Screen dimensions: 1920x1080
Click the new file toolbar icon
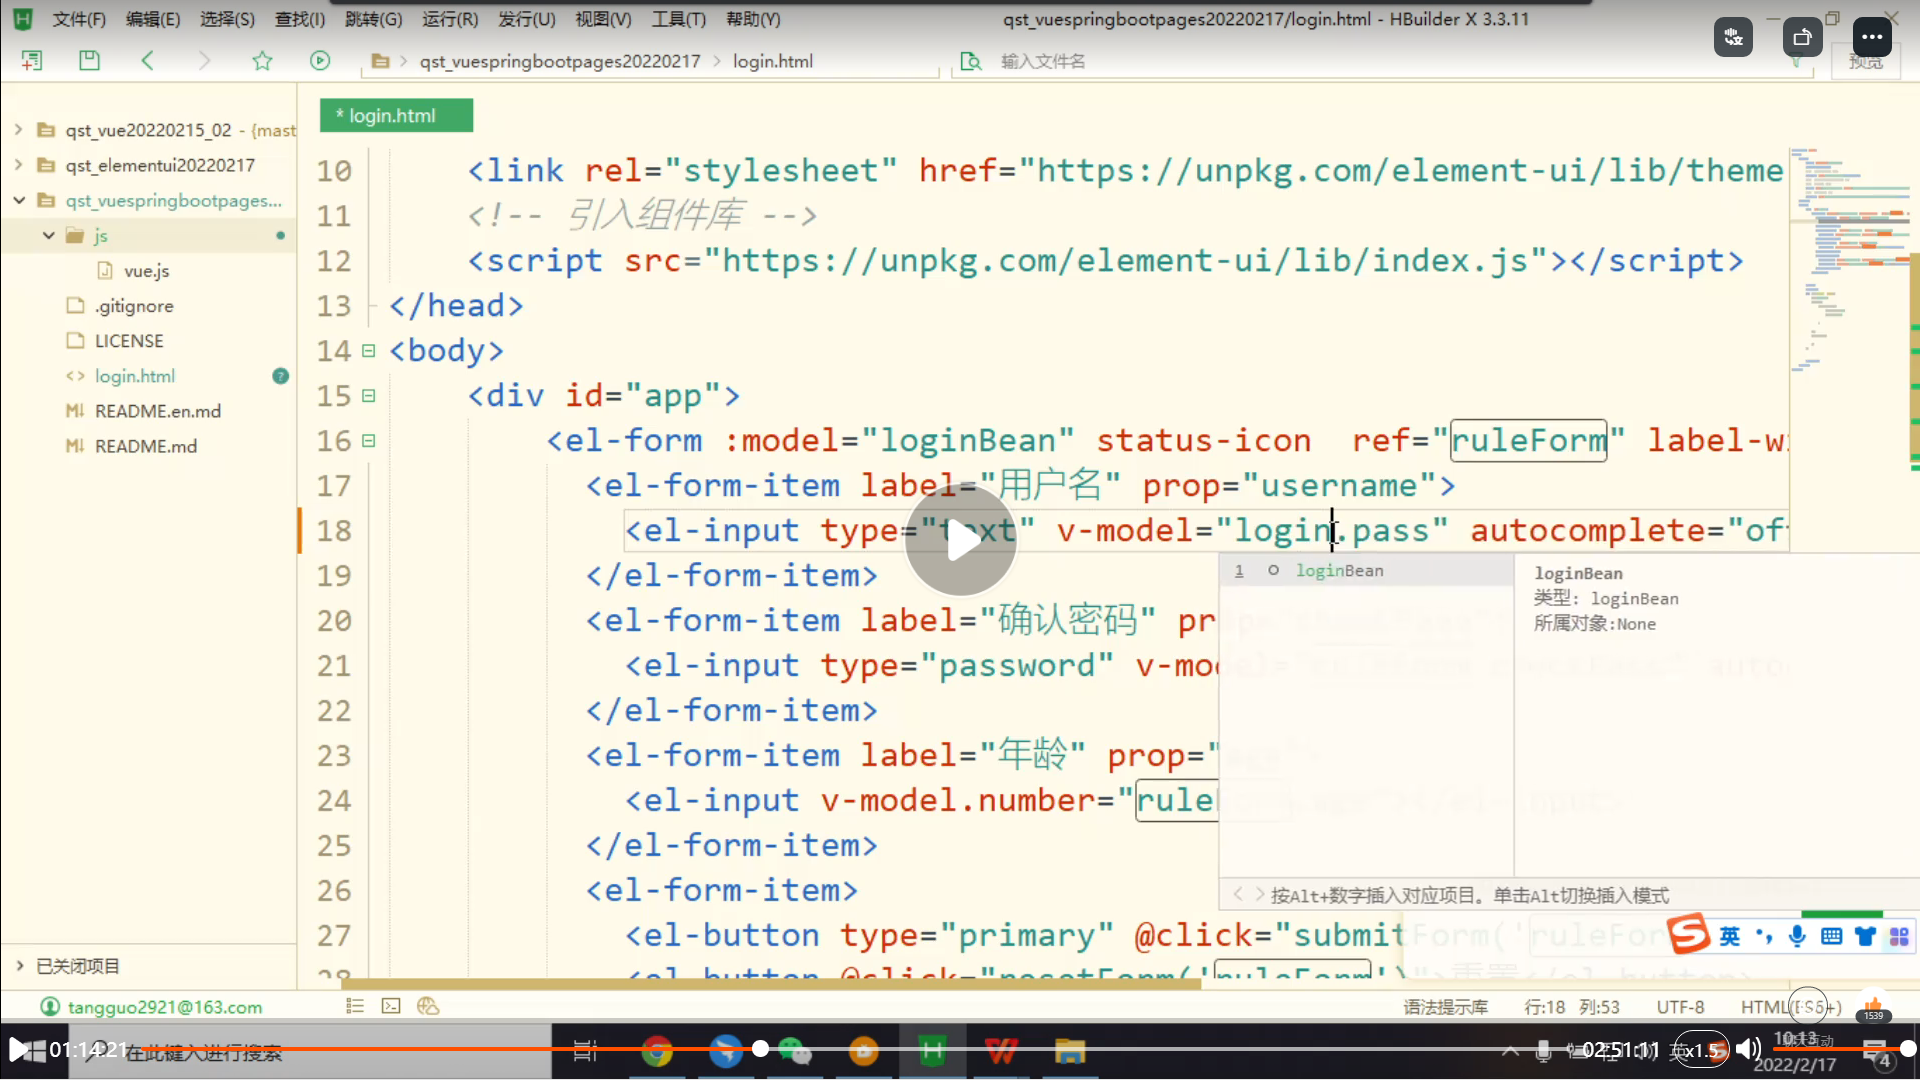point(32,61)
